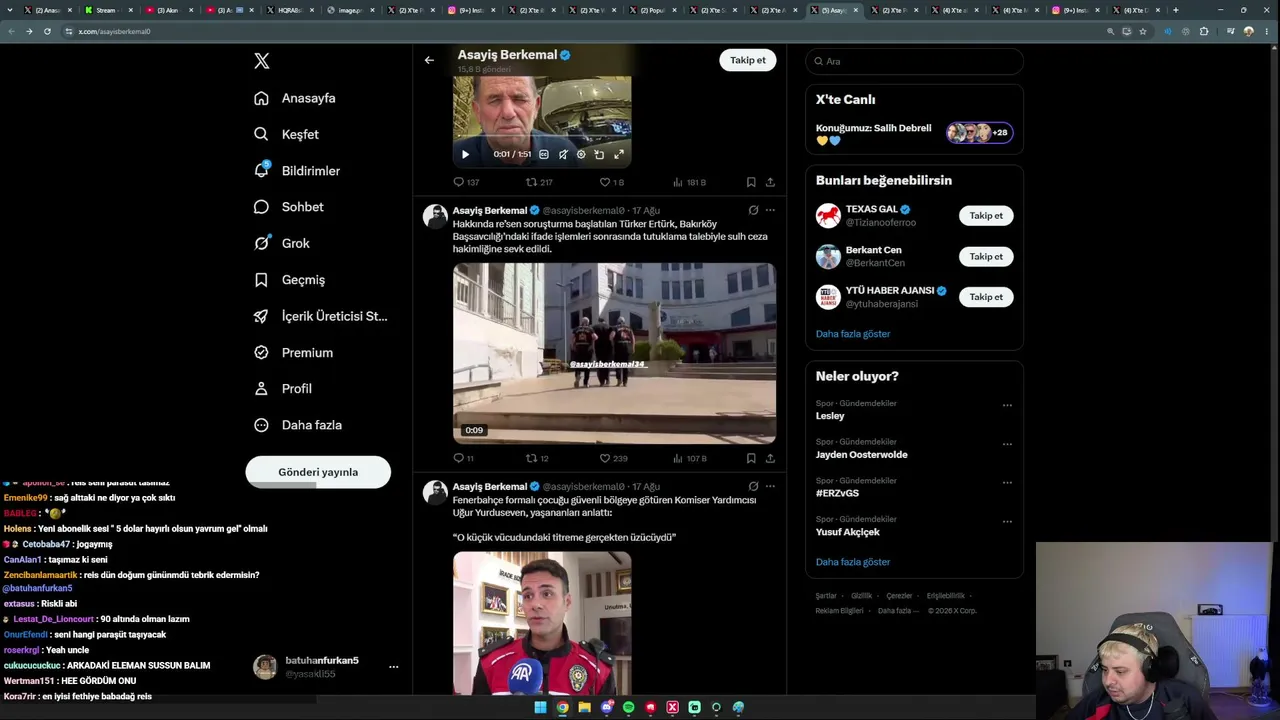Open Spotify from the taskbar
This screenshot has width=1280, height=720.
click(628, 707)
